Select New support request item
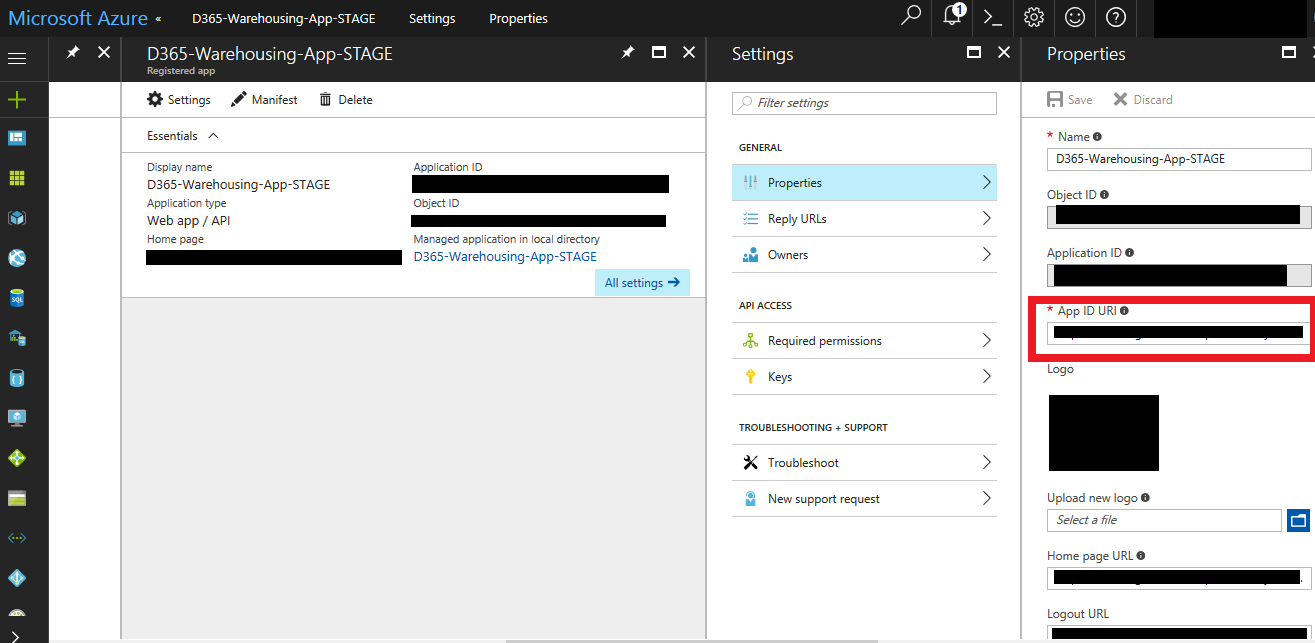1315x643 pixels. (x=864, y=498)
